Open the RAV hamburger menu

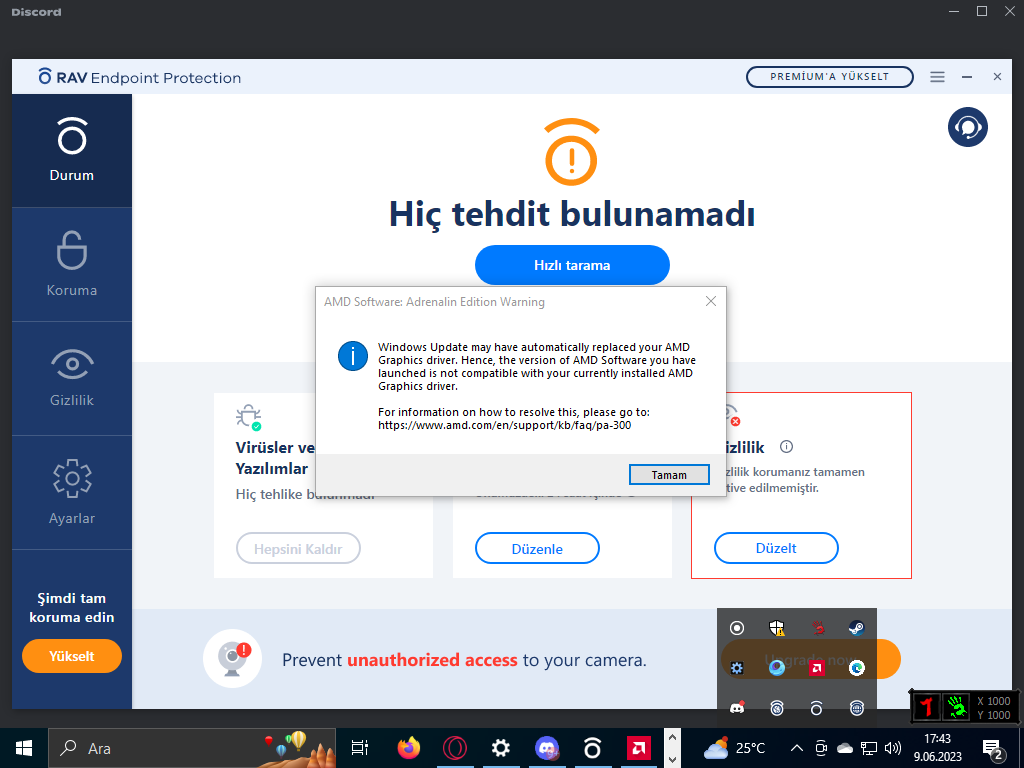937,77
